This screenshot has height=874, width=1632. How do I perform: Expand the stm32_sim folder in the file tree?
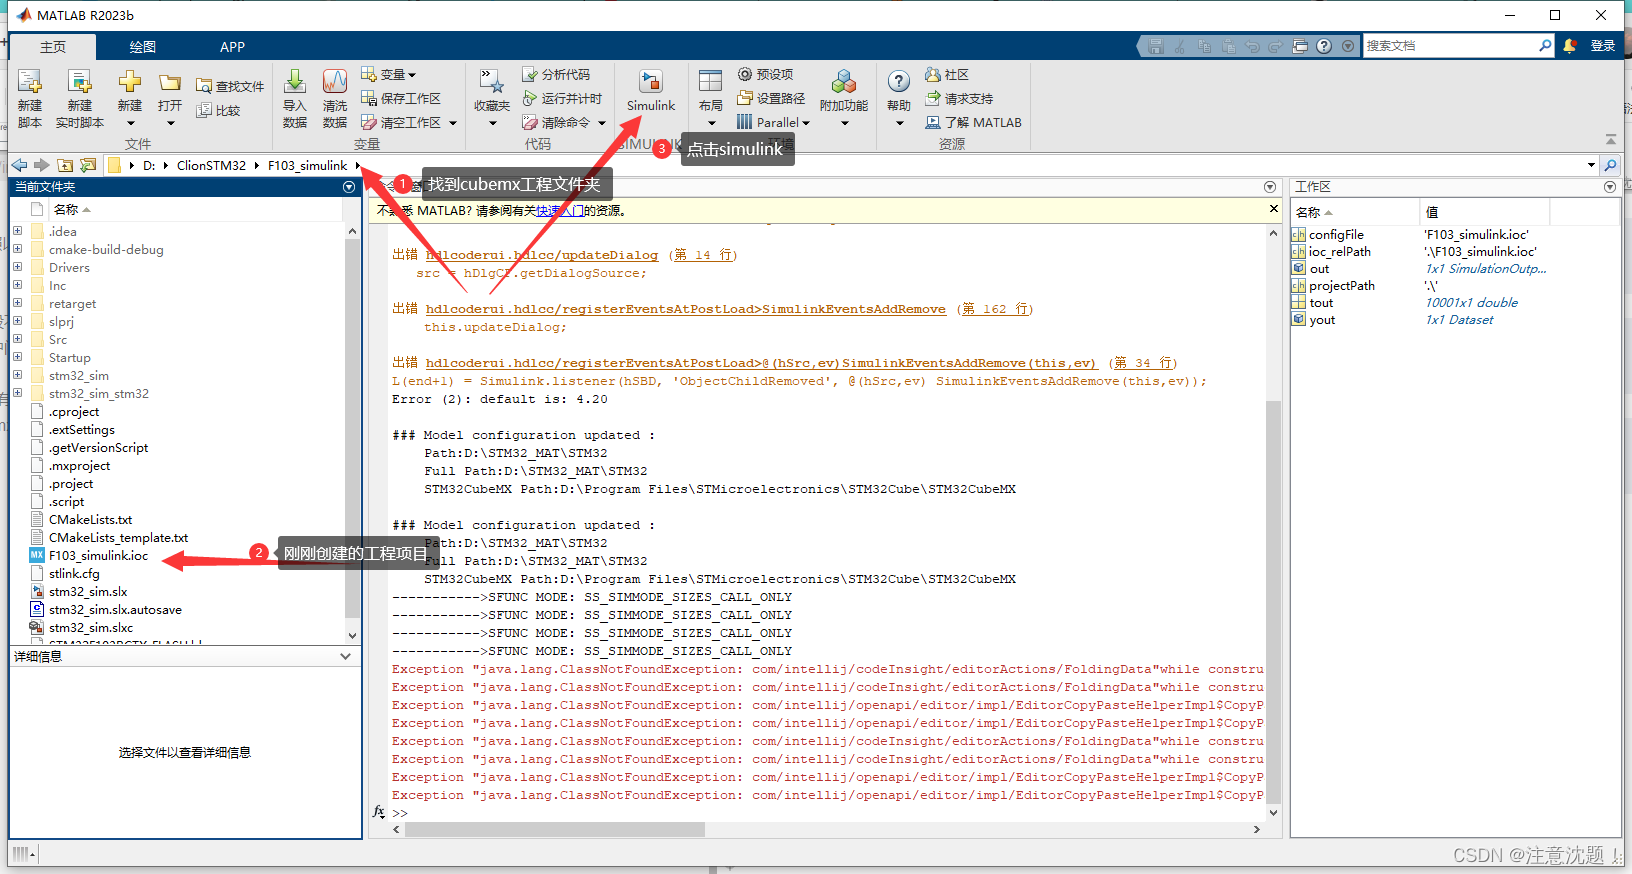coord(17,375)
